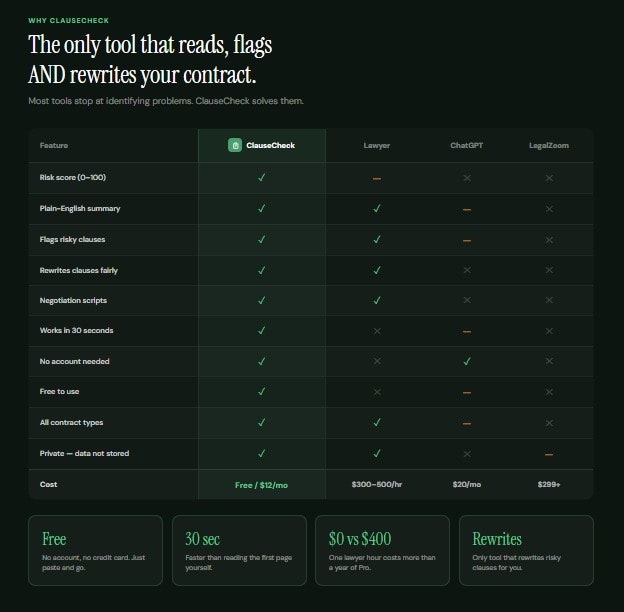Click LegalZoom dash in Private data not stored row
624x612 pixels.
click(x=549, y=455)
